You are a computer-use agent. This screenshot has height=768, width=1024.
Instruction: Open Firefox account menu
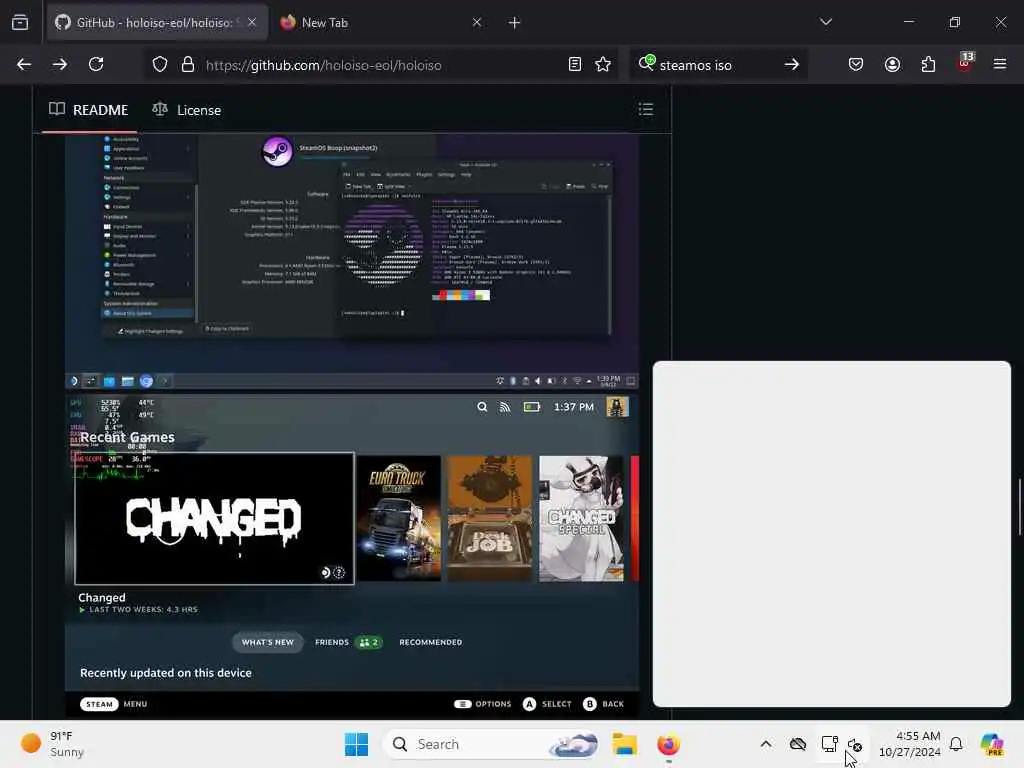pyautogui.click(x=892, y=64)
